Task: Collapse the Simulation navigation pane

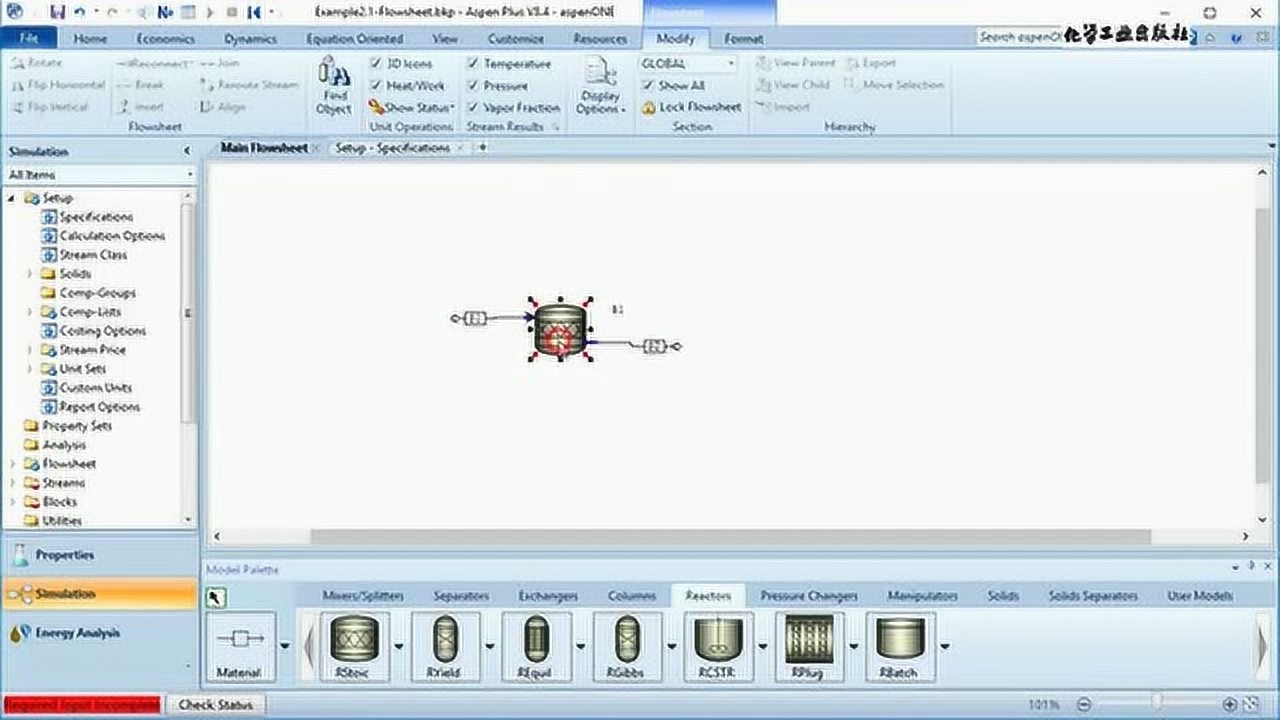Action: (186, 151)
